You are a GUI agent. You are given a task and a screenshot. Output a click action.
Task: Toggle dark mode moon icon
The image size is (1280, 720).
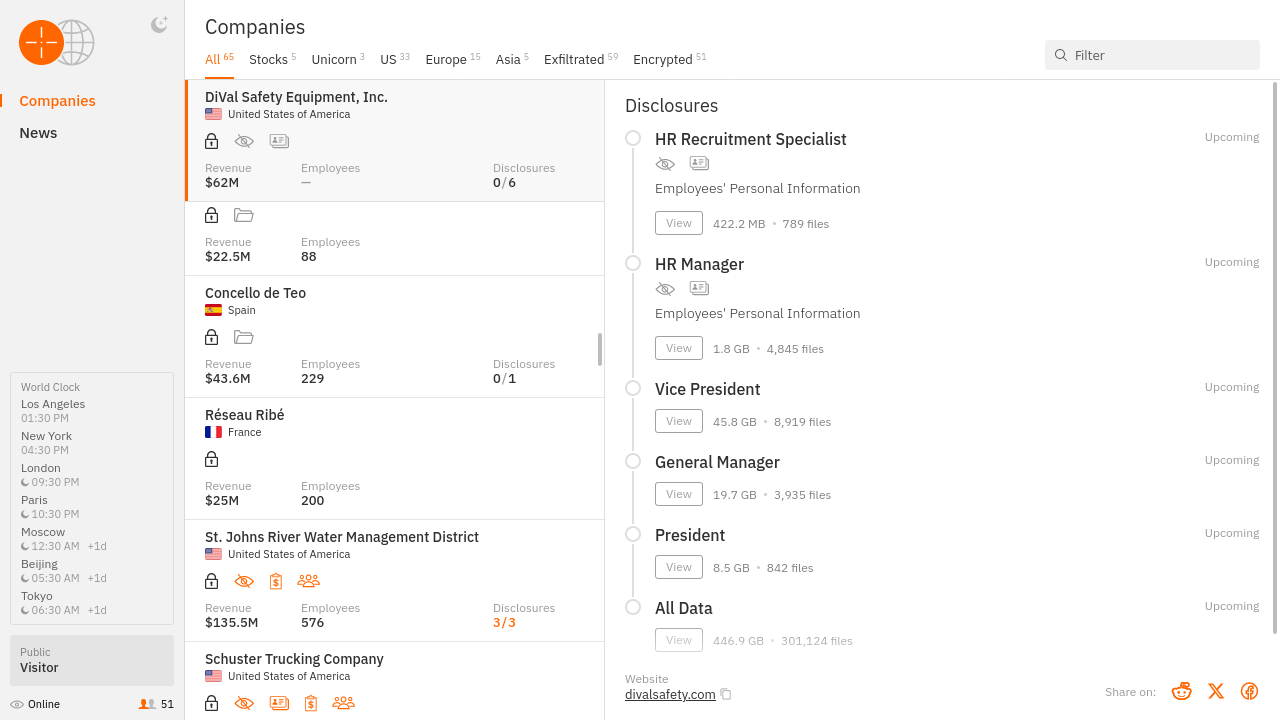pyautogui.click(x=159, y=25)
